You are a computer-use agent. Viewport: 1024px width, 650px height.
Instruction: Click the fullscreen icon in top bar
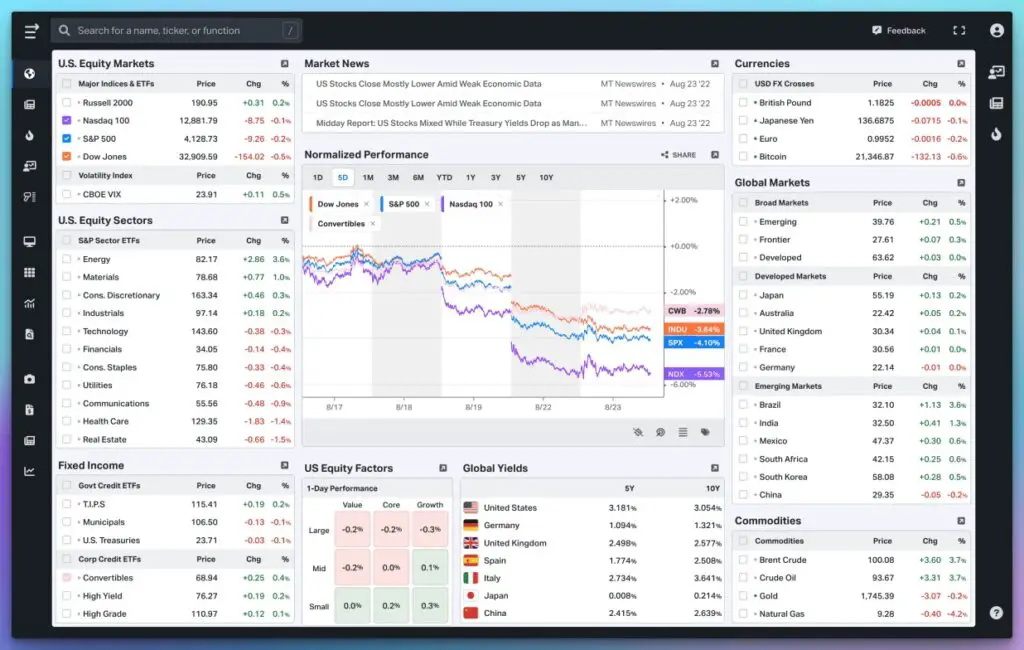(x=959, y=31)
